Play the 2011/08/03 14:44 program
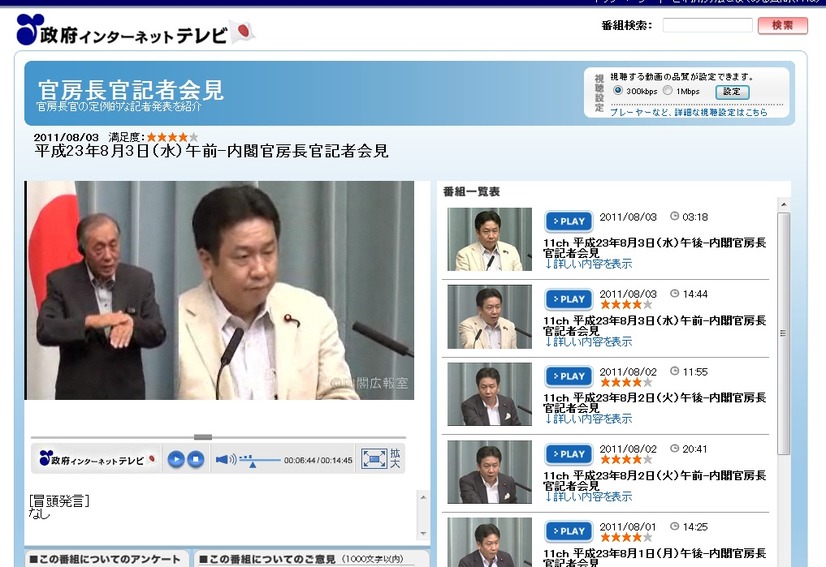Image resolution: width=826 pixels, height=567 pixels. click(x=568, y=299)
